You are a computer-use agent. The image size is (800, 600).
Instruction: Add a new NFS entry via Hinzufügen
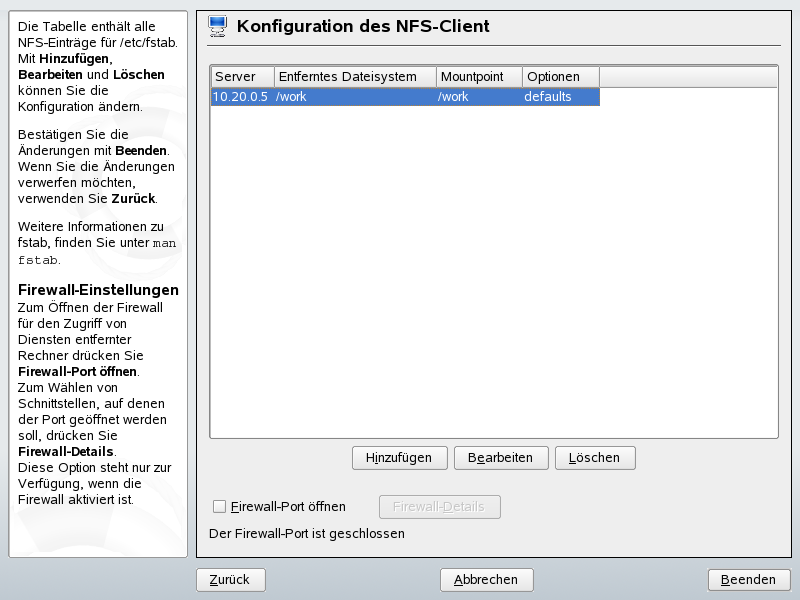(x=399, y=457)
